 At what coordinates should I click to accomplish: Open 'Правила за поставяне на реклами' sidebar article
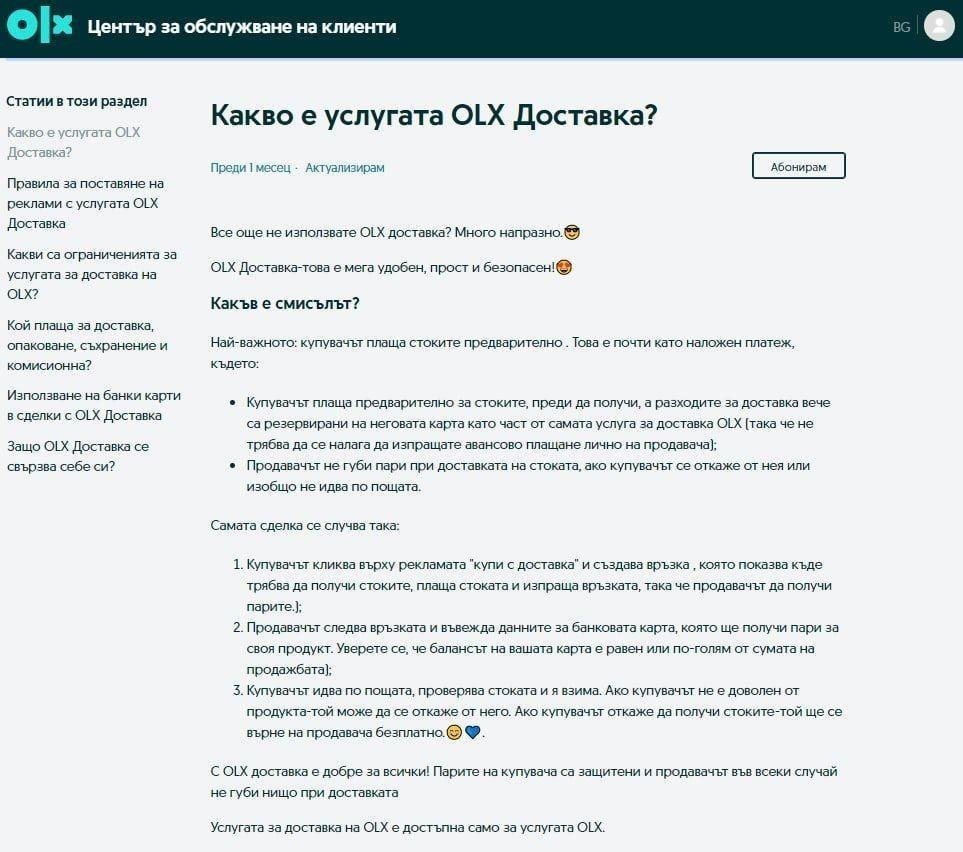coord(85,203)
